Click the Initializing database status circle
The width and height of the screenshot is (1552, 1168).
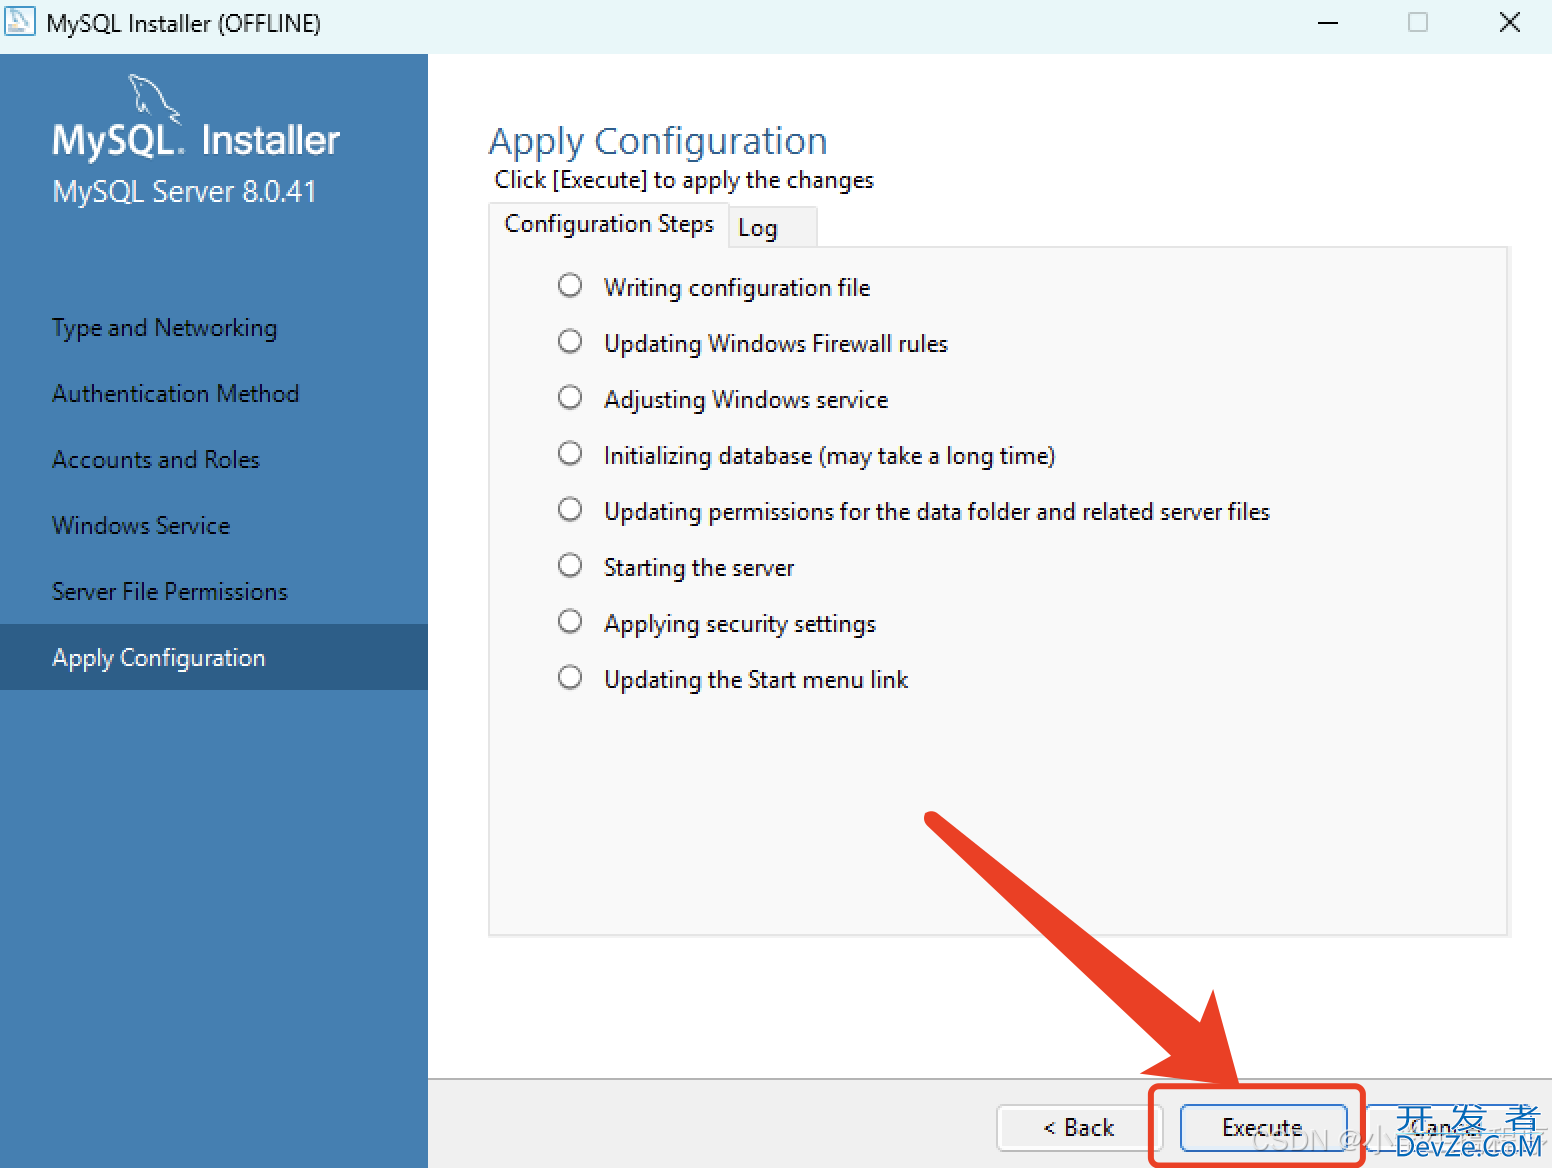570,454
